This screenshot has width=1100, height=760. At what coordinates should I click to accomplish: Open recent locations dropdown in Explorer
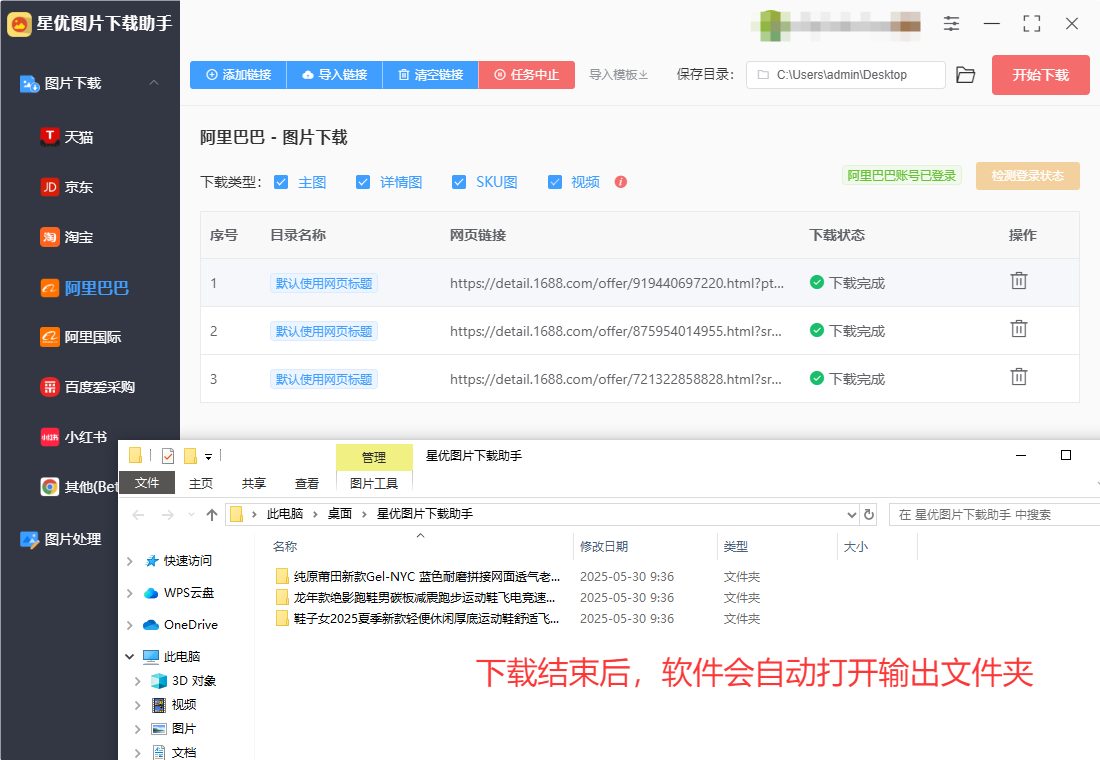coord(192,515)
